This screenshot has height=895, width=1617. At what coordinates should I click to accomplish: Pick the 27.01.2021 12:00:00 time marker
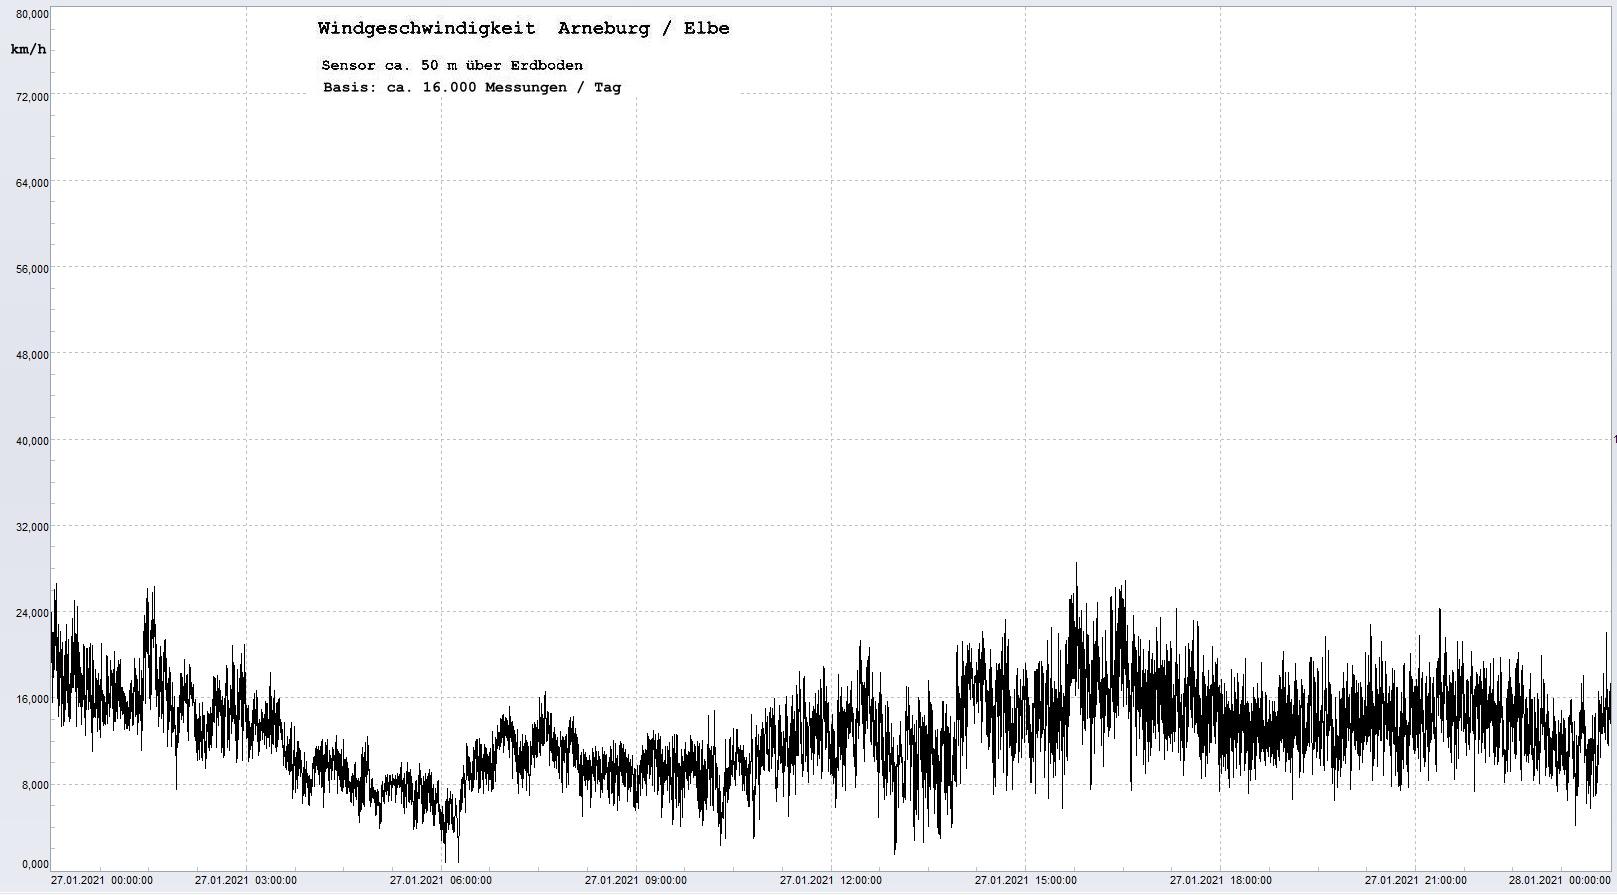coord(830,881)
